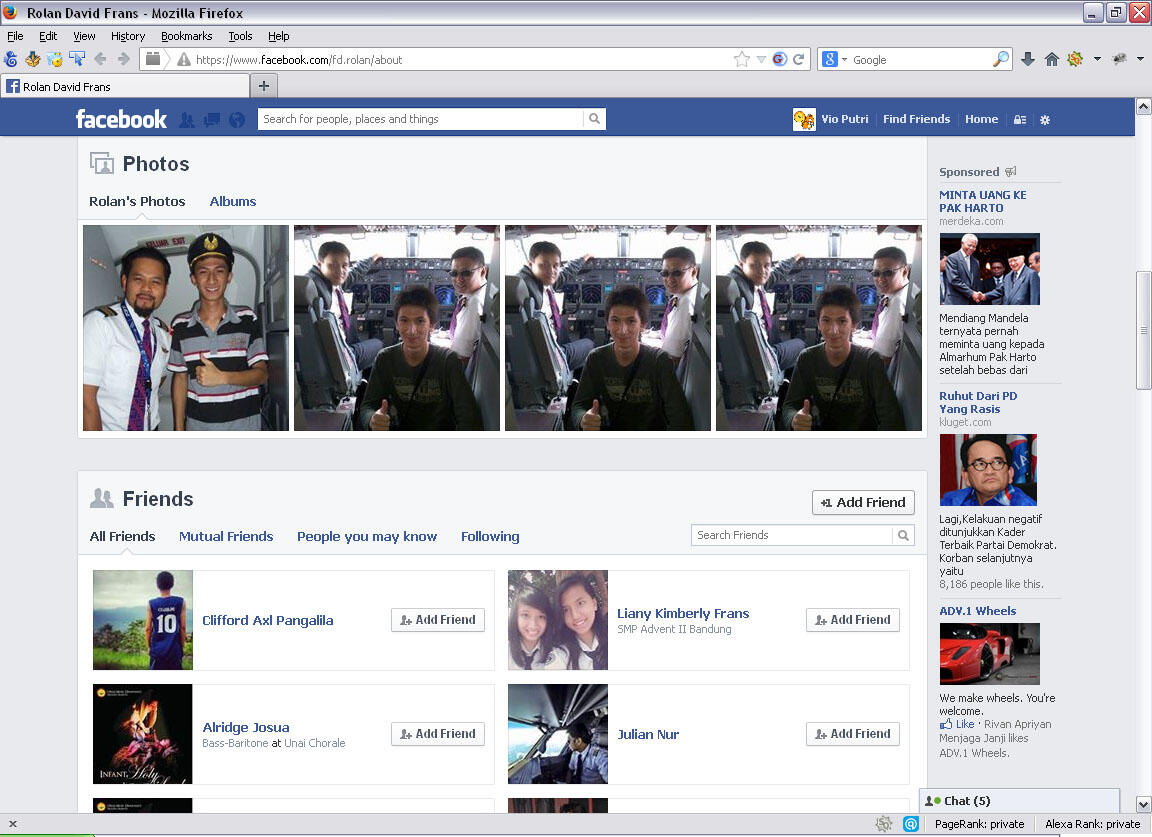Show the All Friends list
The image size is (1152, 837).
[123, 536]
